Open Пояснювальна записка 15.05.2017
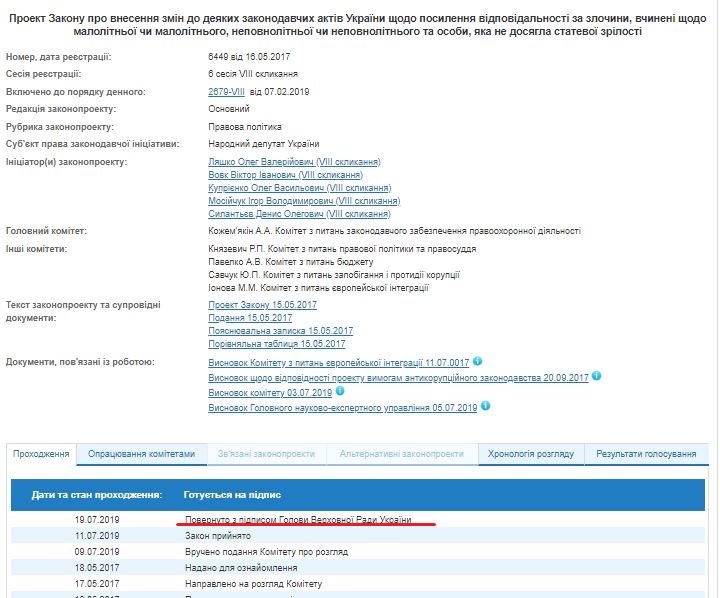This screenshot has width=720, height=598. coord(280,331)
